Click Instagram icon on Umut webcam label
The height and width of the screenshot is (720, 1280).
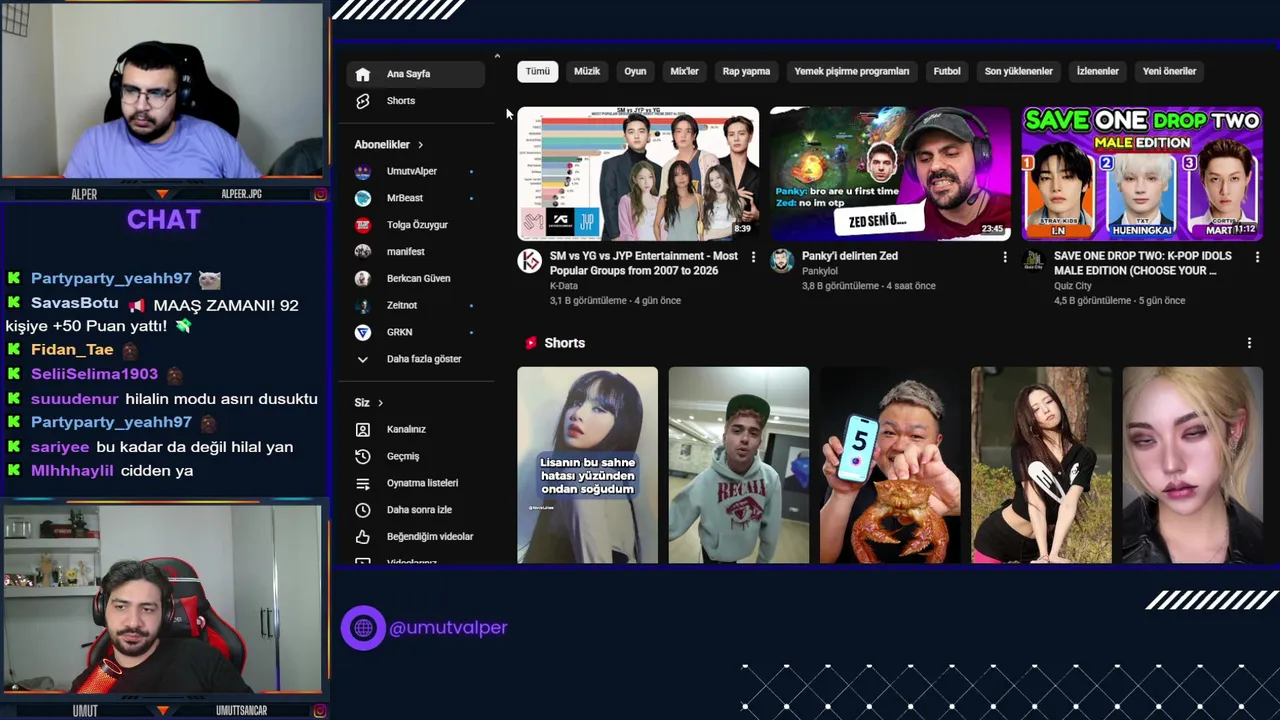coord(320,711)
